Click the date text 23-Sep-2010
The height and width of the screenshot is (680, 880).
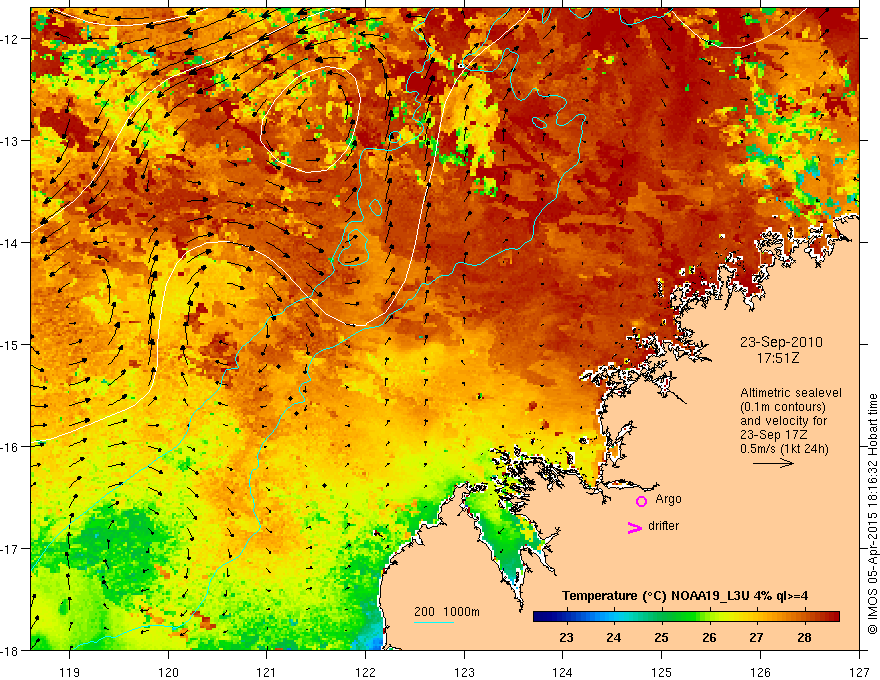coord(781,342)
